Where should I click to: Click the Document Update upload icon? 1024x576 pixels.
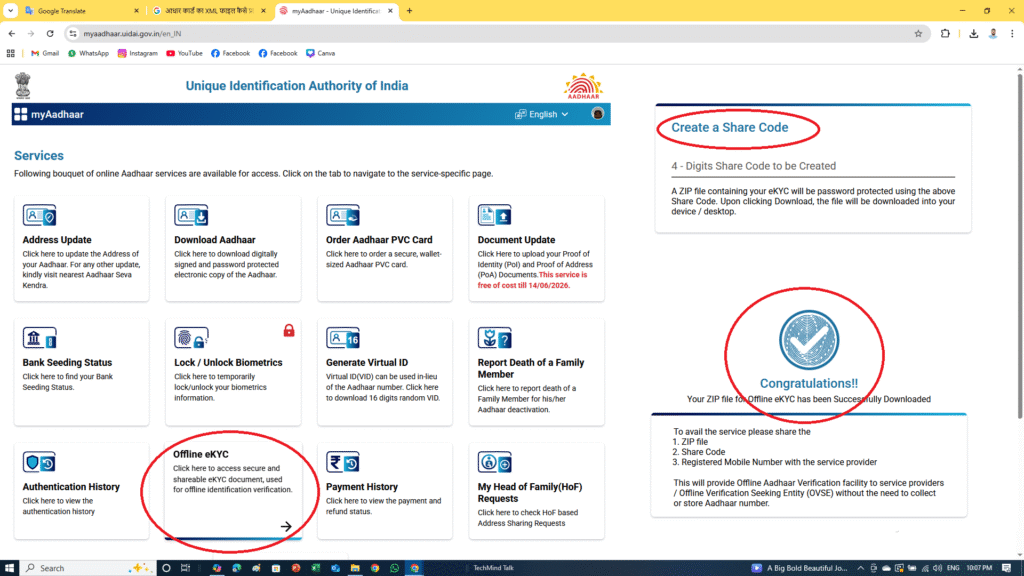[494, 215]
